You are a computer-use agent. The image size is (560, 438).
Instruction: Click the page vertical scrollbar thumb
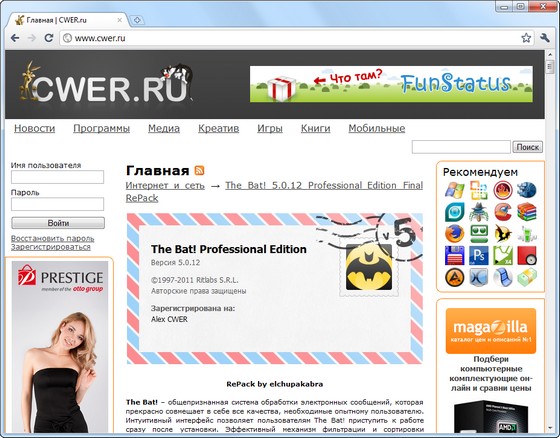point(550,68)
